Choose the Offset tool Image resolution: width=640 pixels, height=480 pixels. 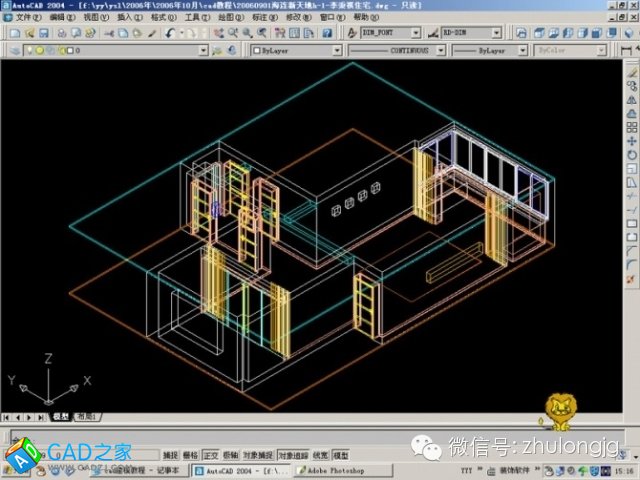[x=632, y=113]
